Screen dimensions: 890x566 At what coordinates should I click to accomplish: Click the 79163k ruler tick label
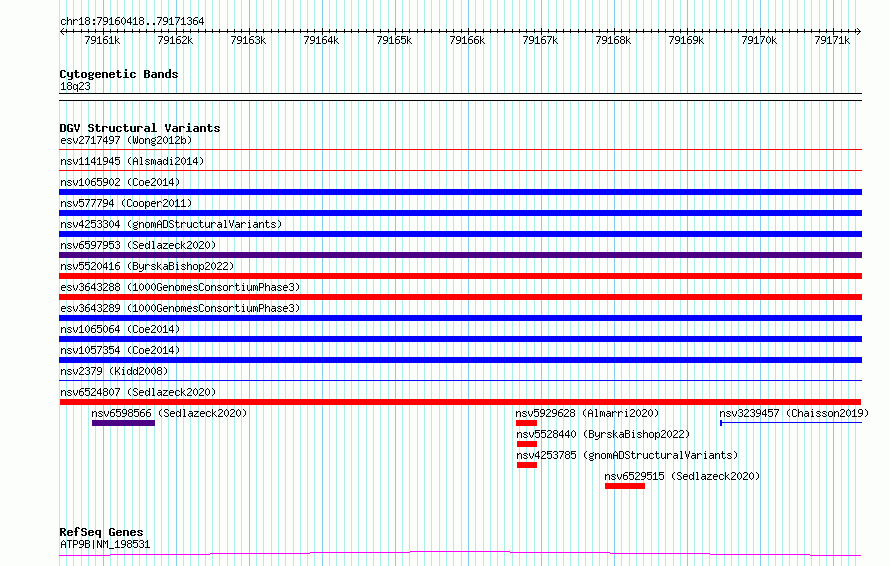click(x=248, y=40)
